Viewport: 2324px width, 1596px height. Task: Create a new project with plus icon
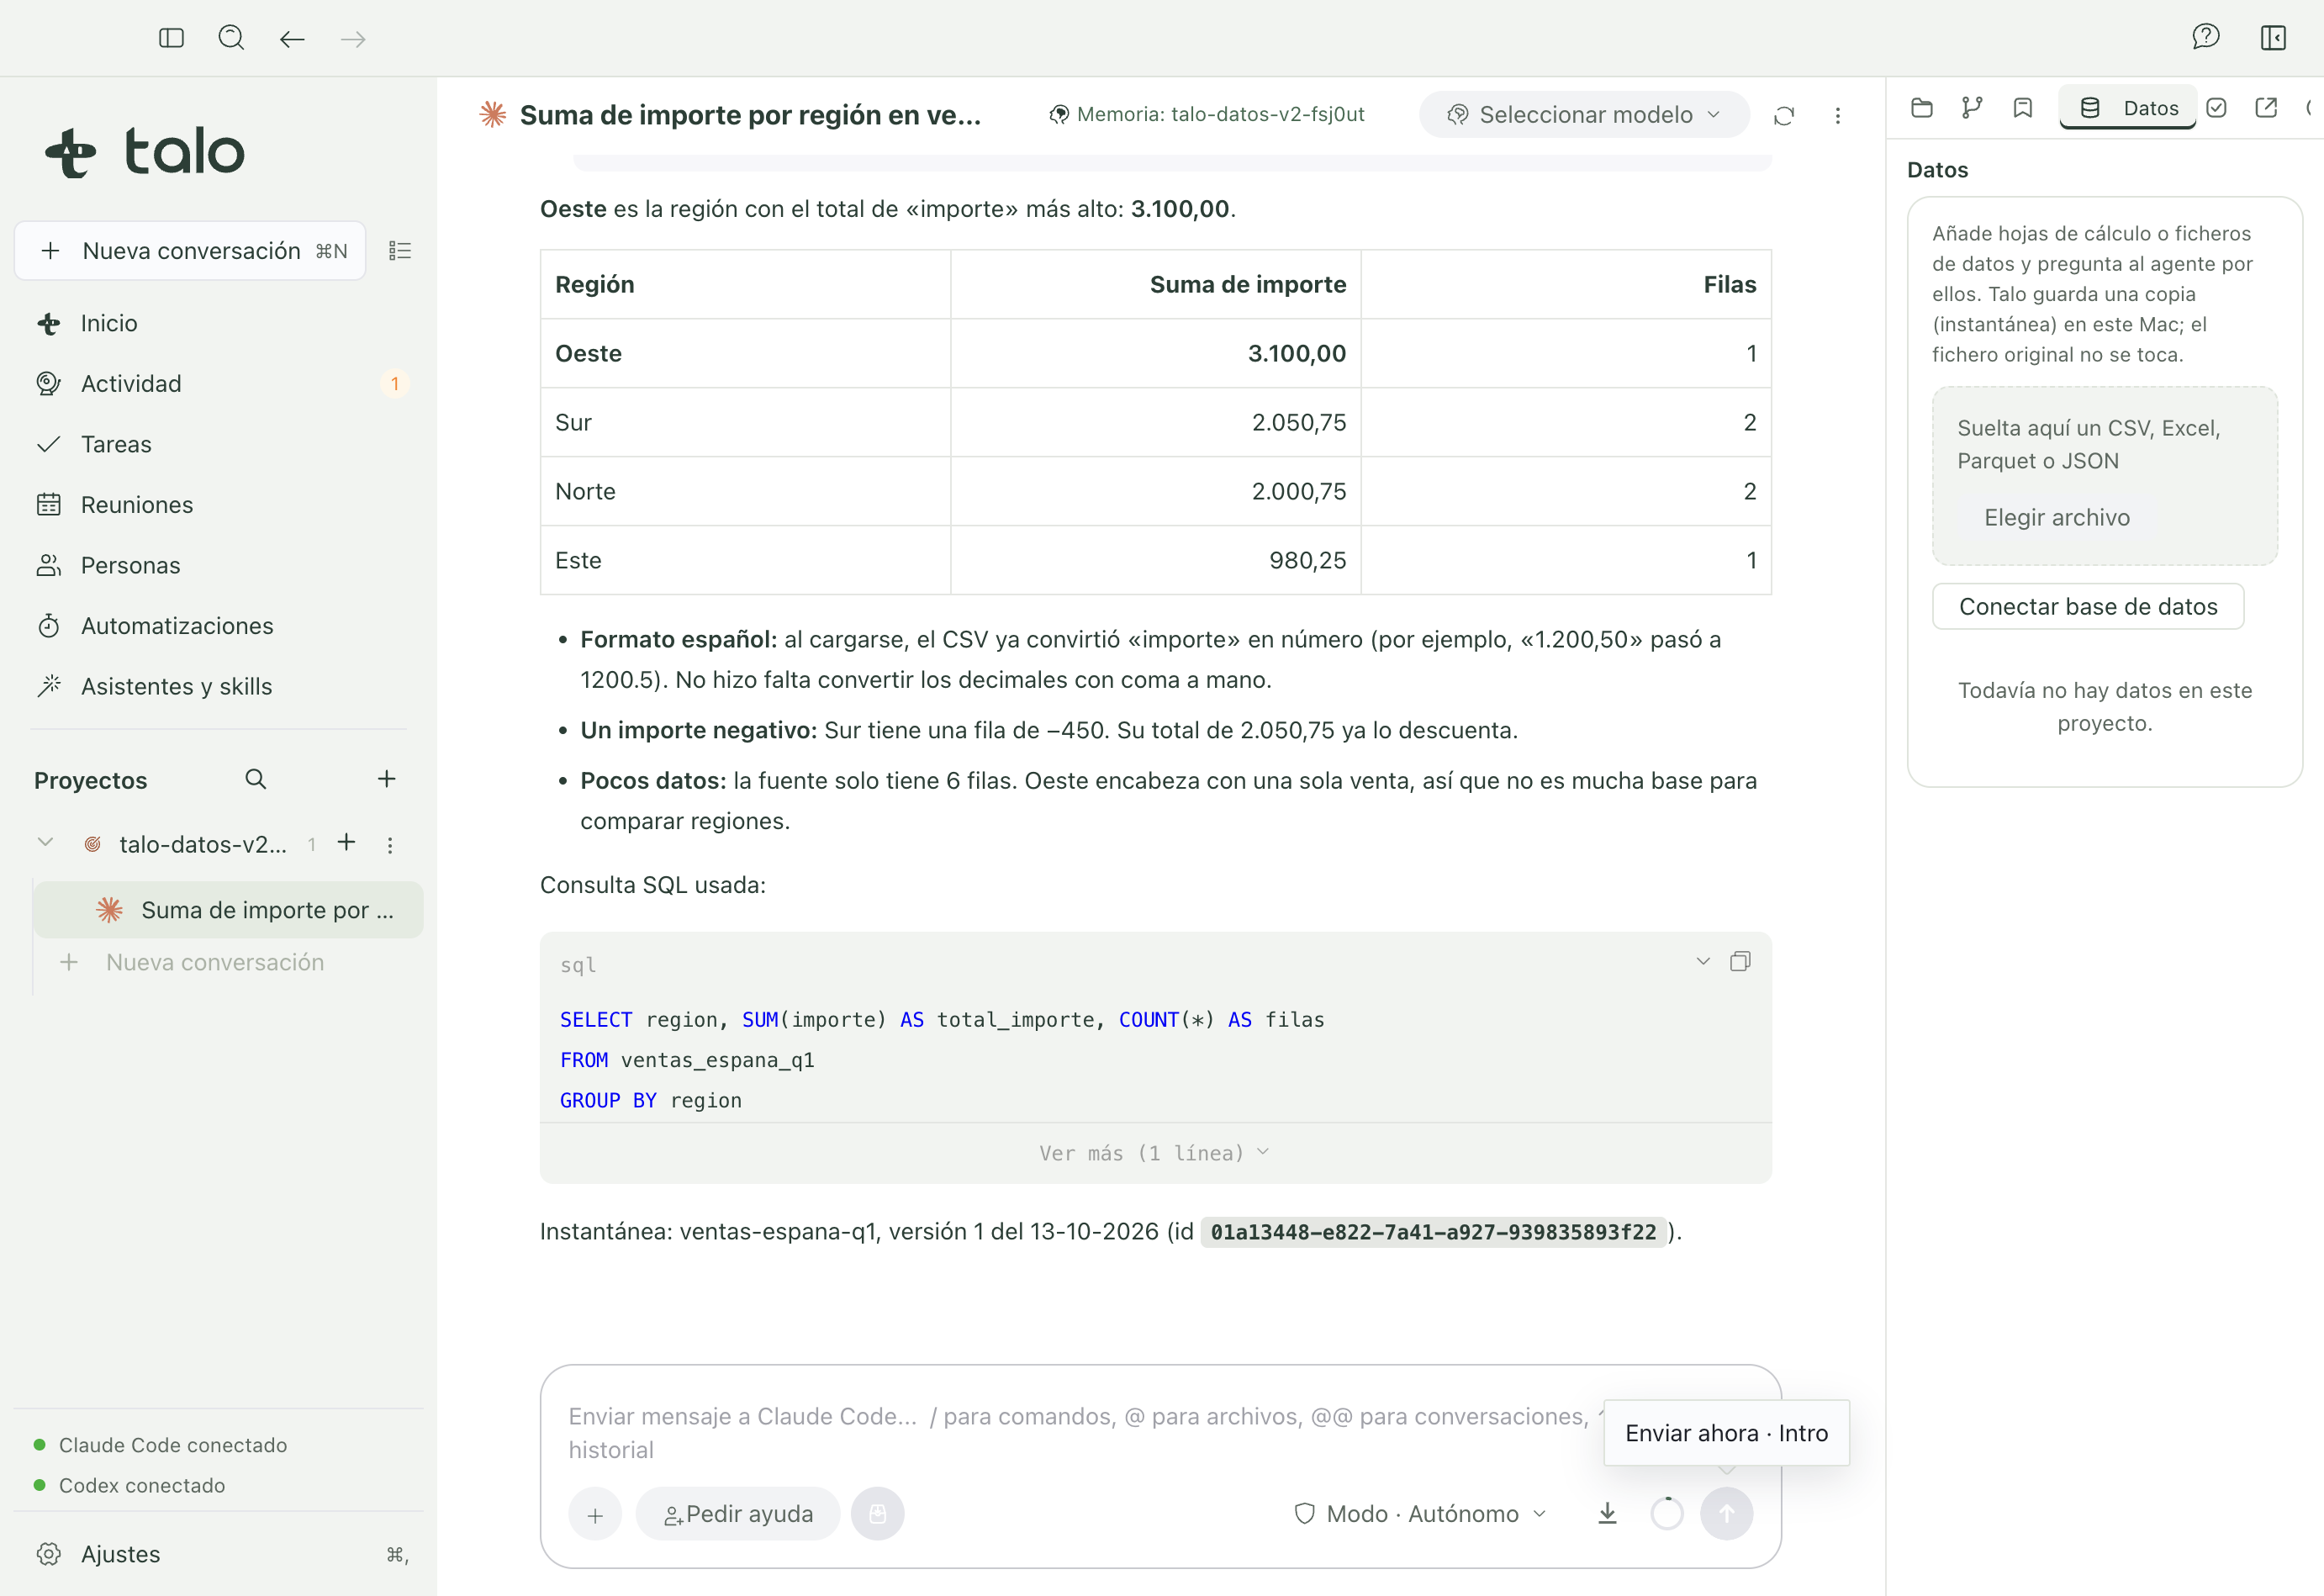[386, 779]
